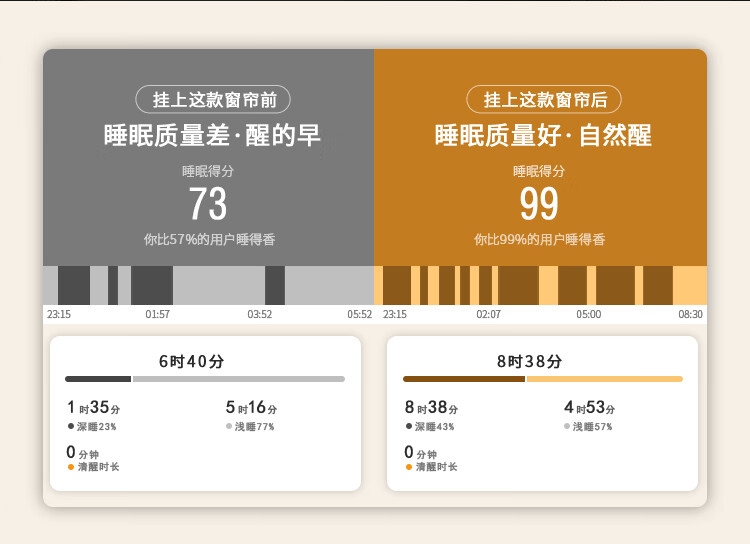Viewport: 750px width, 544px height.
Task: Click the 4时53分 light sleep duration
Action: coord(589,408)
